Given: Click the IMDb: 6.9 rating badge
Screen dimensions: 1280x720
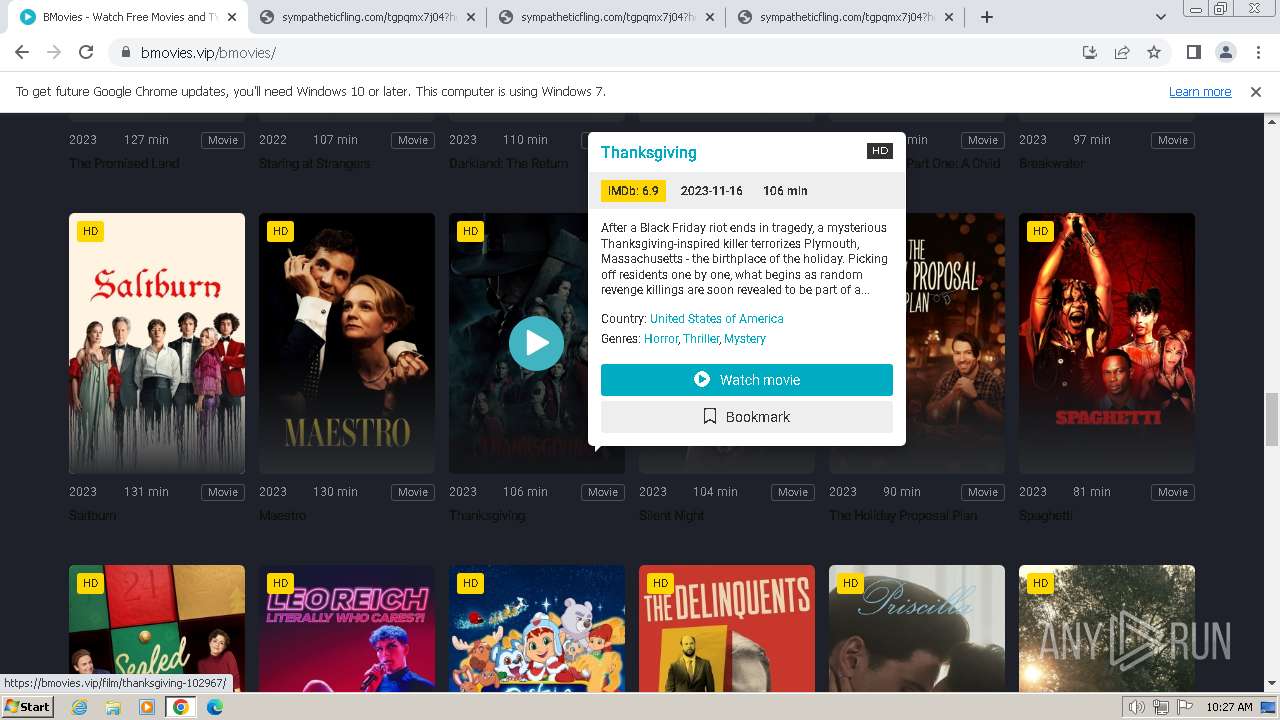Looking at the screenshot, I should point(633,191).
